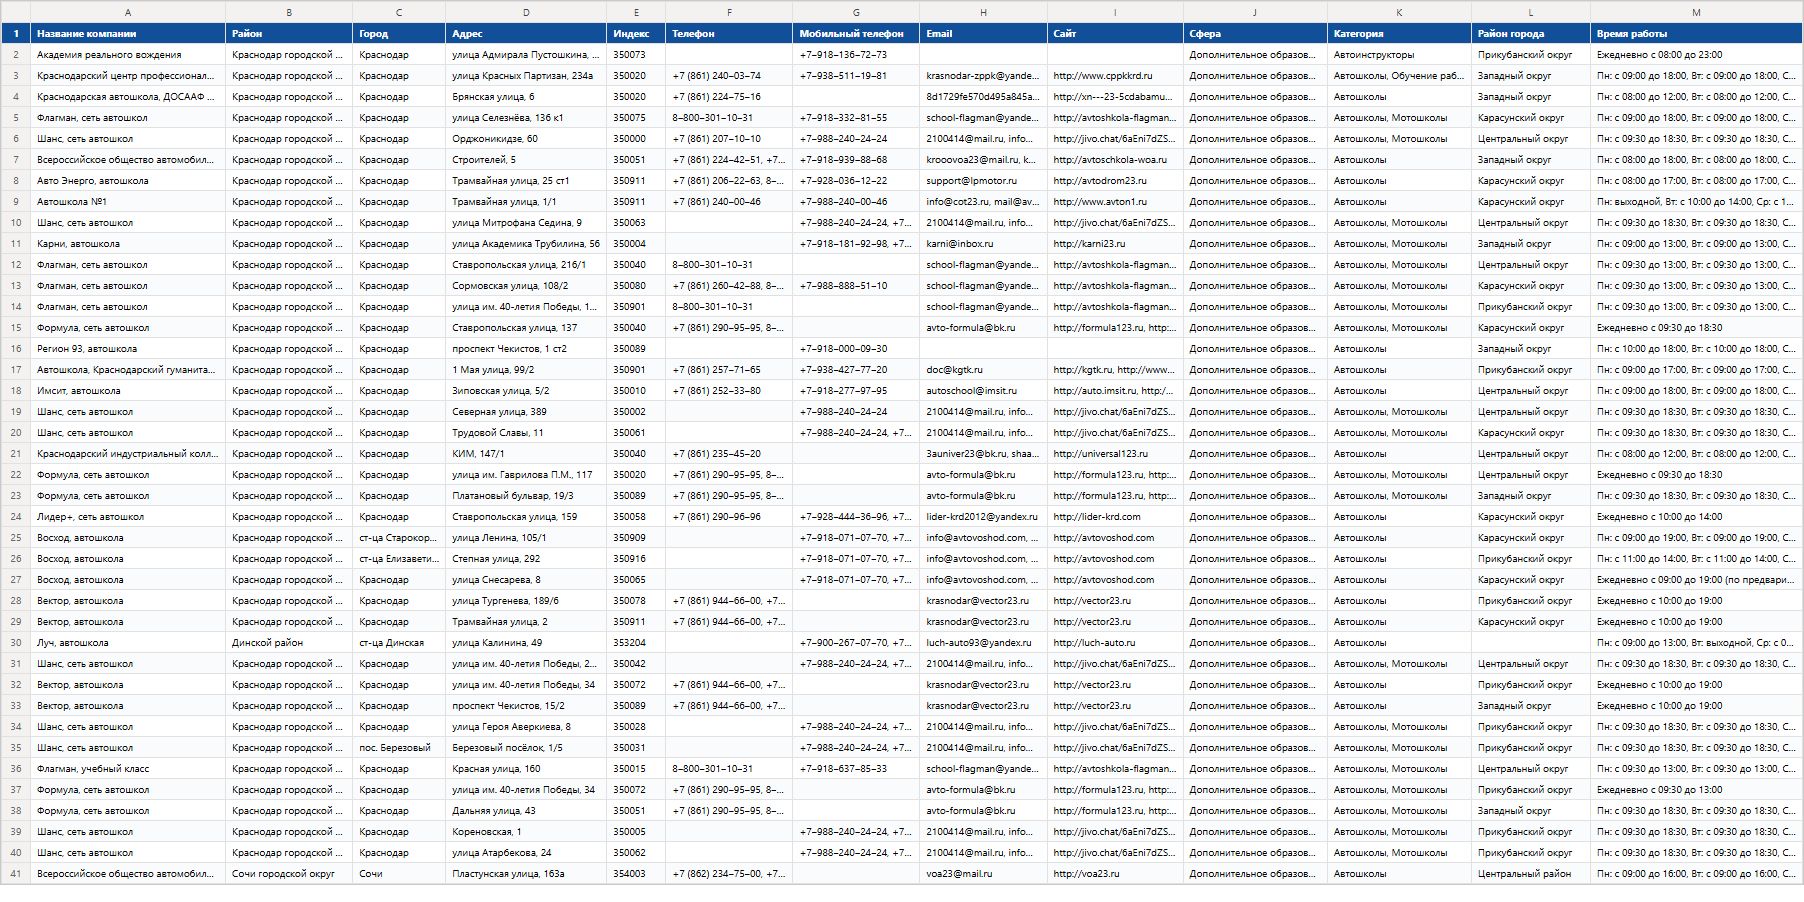Select the "Лидер+, сеть автошкол" cell
Viewport: 1804px width, 902px height.
tap(128, 516)
